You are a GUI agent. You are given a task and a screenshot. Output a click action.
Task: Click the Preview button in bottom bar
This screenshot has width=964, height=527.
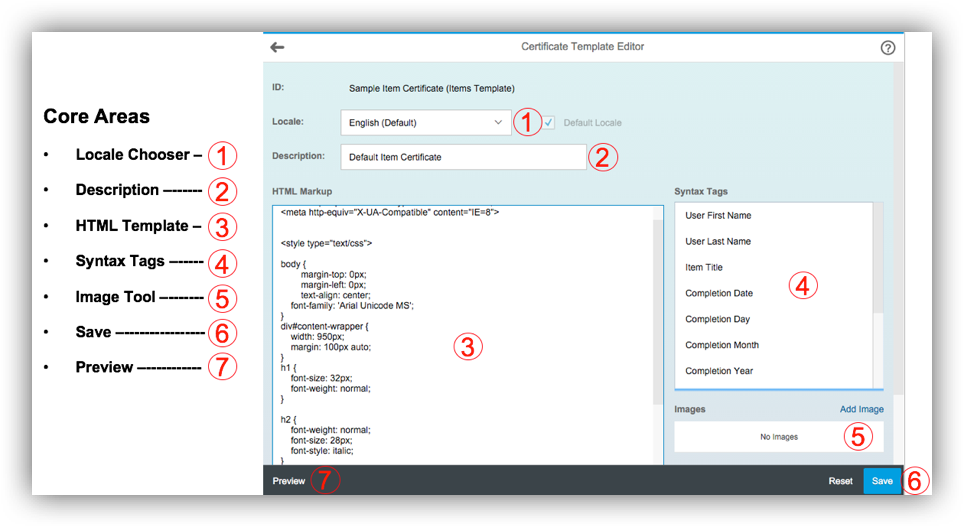pos(288,481)
